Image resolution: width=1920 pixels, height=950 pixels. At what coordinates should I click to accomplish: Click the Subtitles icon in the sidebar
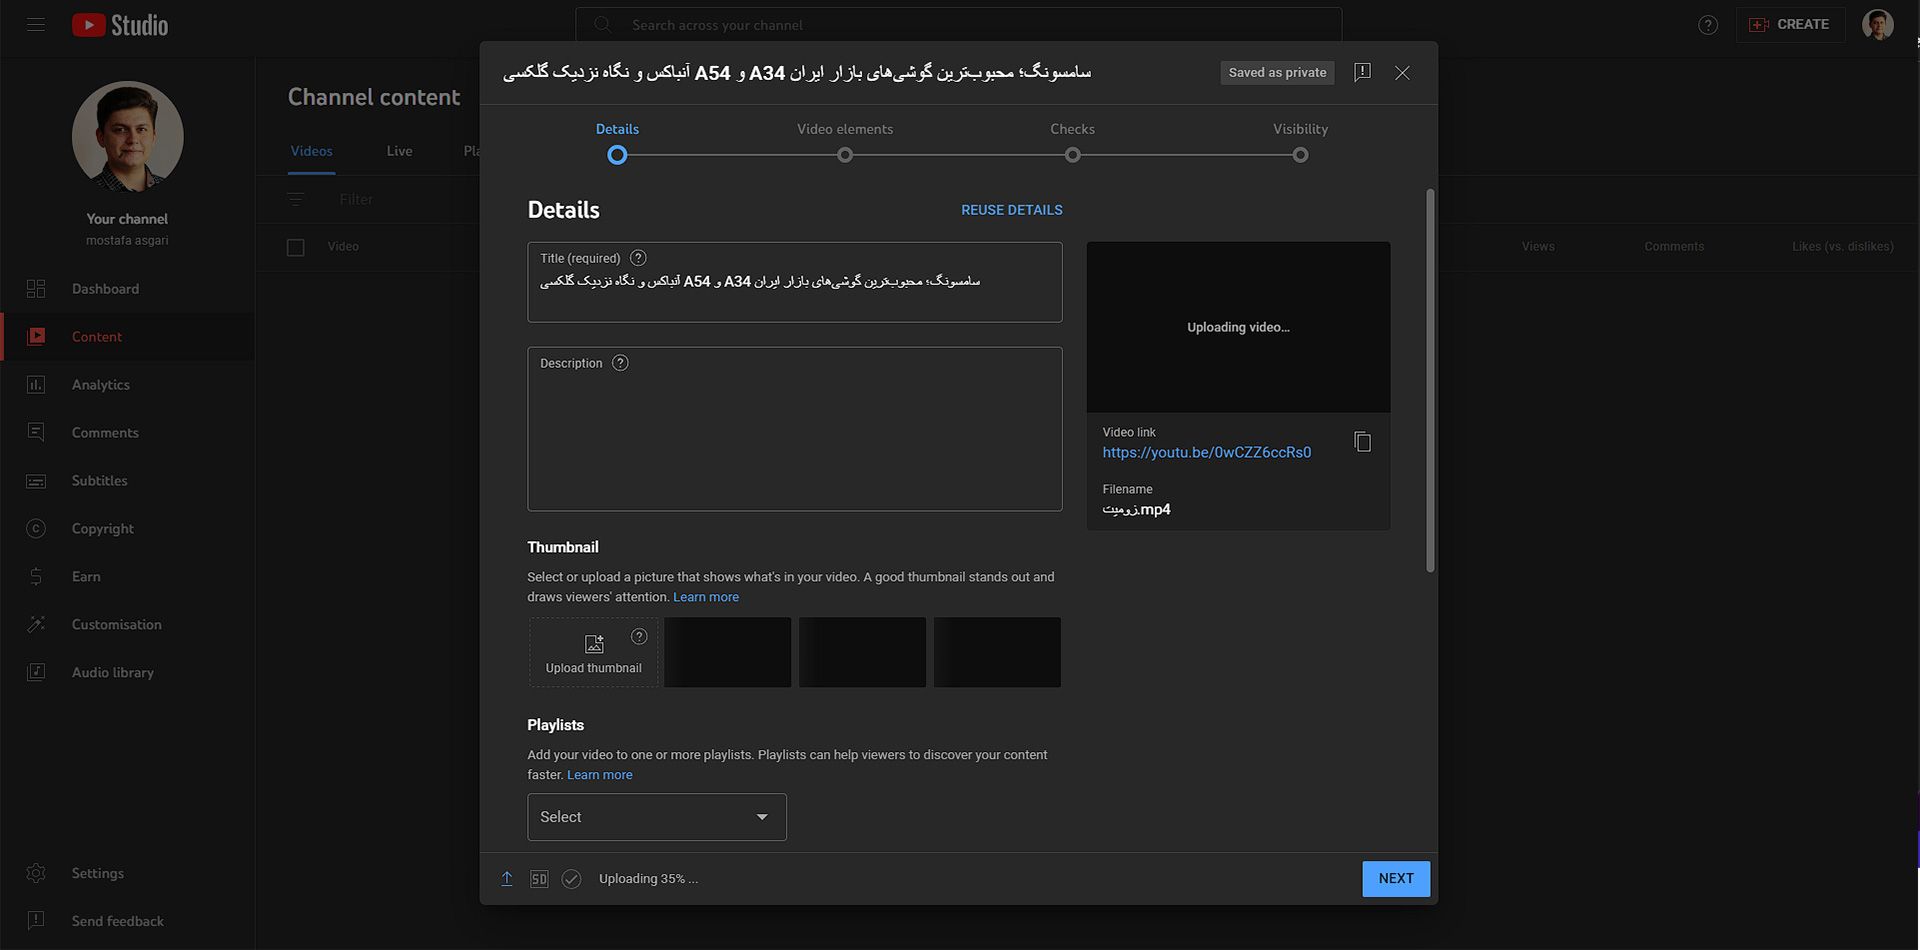point(36,481)
